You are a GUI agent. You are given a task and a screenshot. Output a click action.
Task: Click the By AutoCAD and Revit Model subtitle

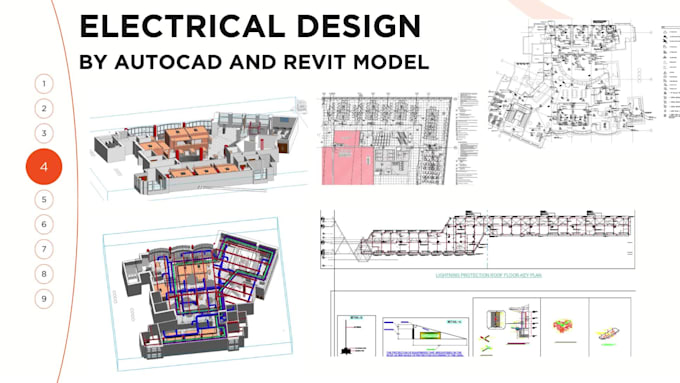pos(254,62)
